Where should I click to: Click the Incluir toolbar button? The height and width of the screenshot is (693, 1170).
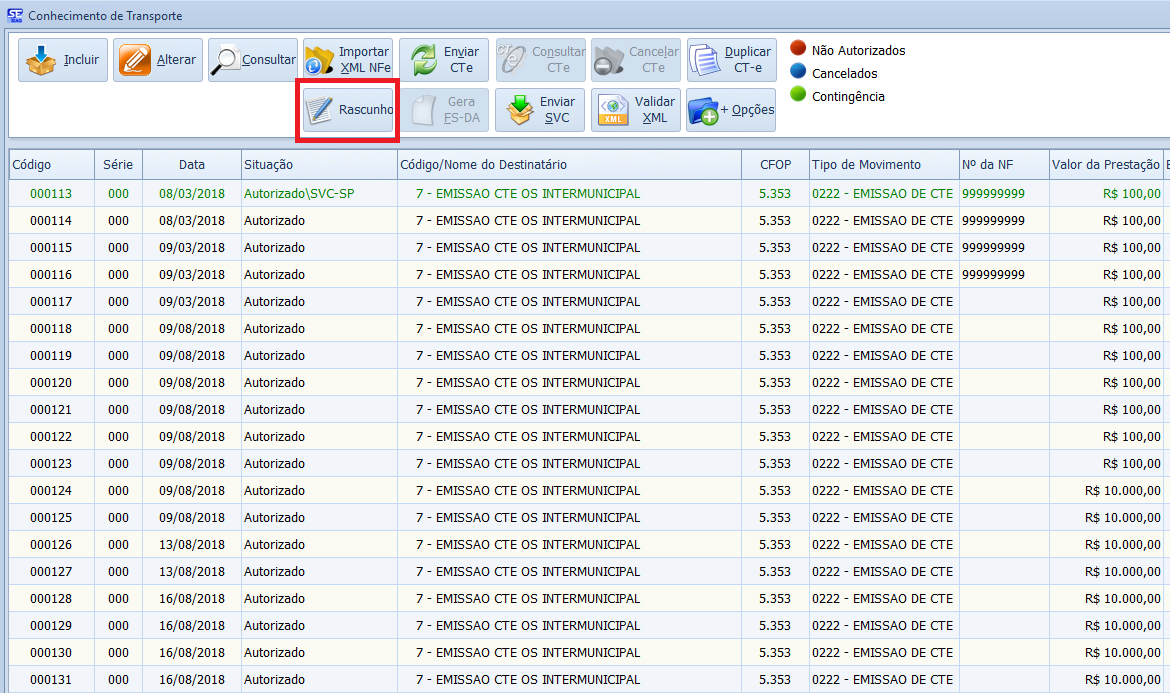coord(63,60)
